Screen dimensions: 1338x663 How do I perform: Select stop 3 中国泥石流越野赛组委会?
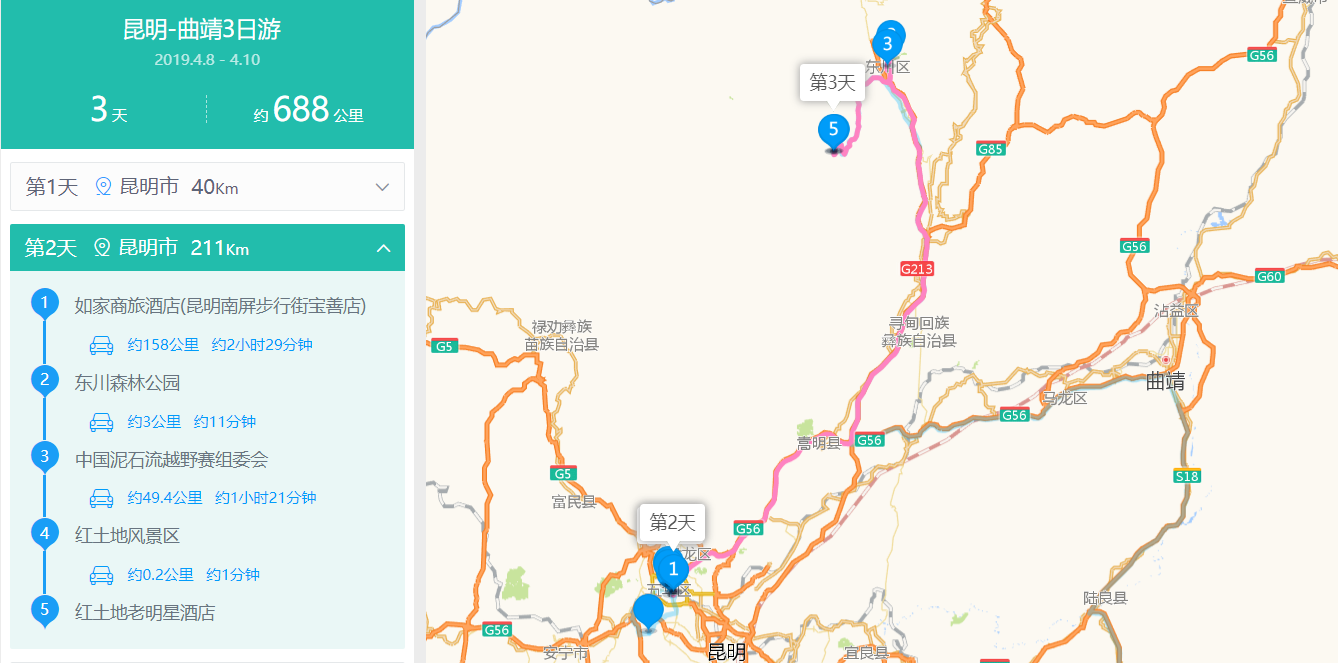pos(171,460)
